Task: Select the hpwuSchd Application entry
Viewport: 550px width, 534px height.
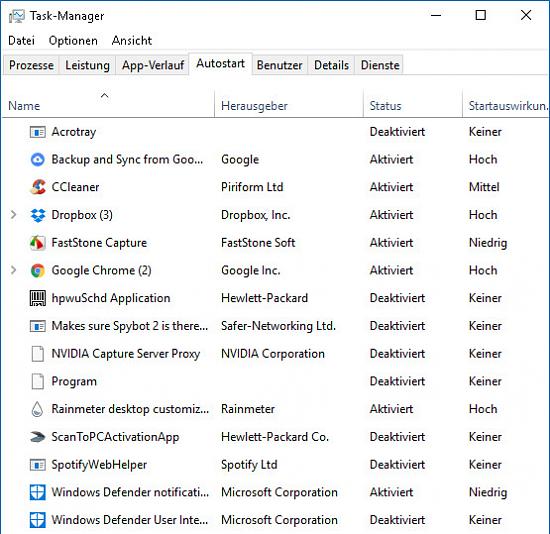Action: tap(111, 298)
